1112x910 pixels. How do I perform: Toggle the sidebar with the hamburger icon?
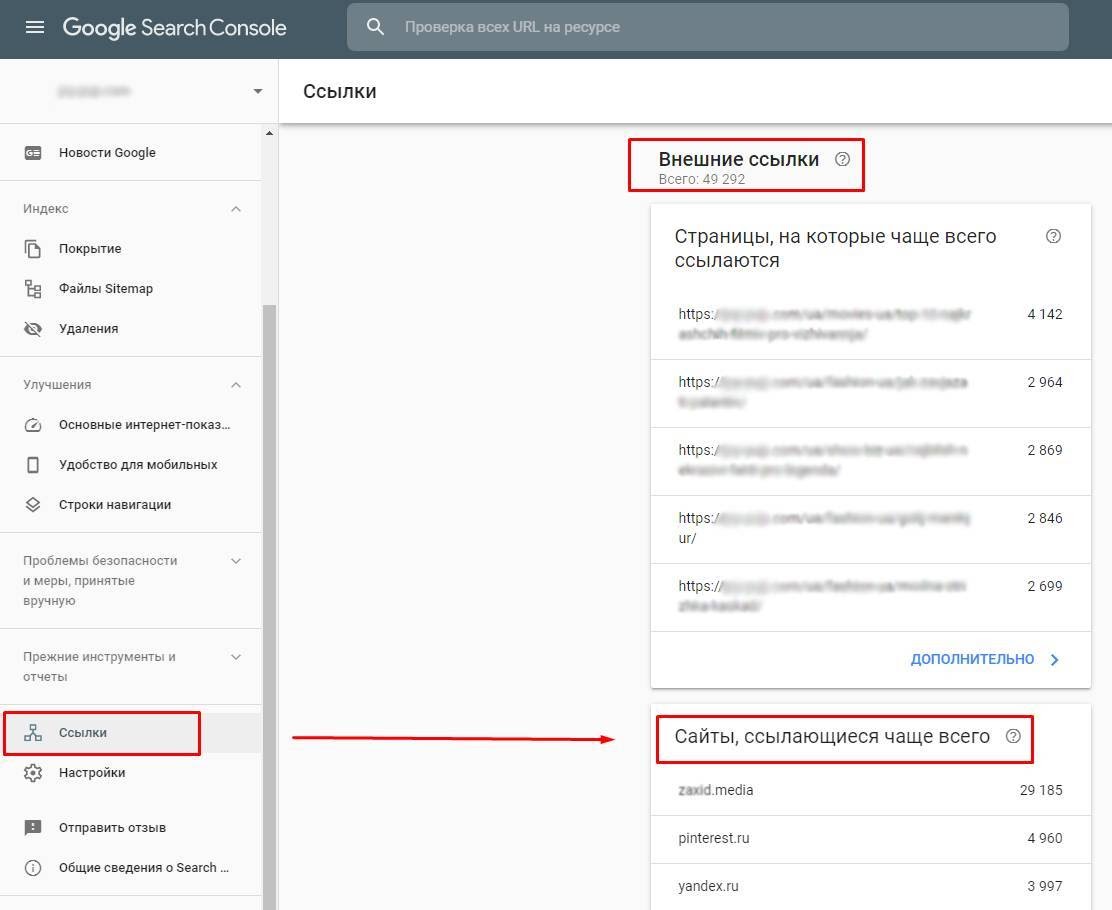click(35, 27)
